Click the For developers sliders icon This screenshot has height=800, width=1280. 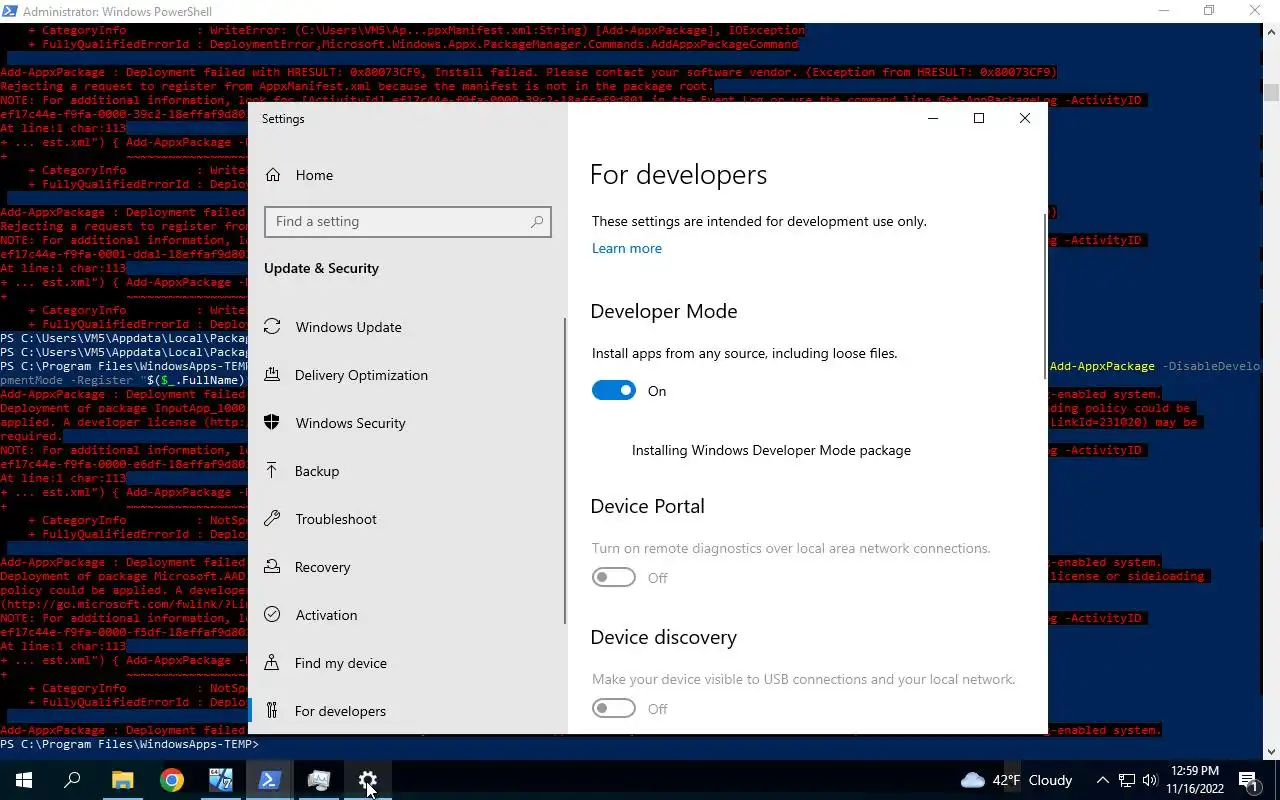[272, 711]
